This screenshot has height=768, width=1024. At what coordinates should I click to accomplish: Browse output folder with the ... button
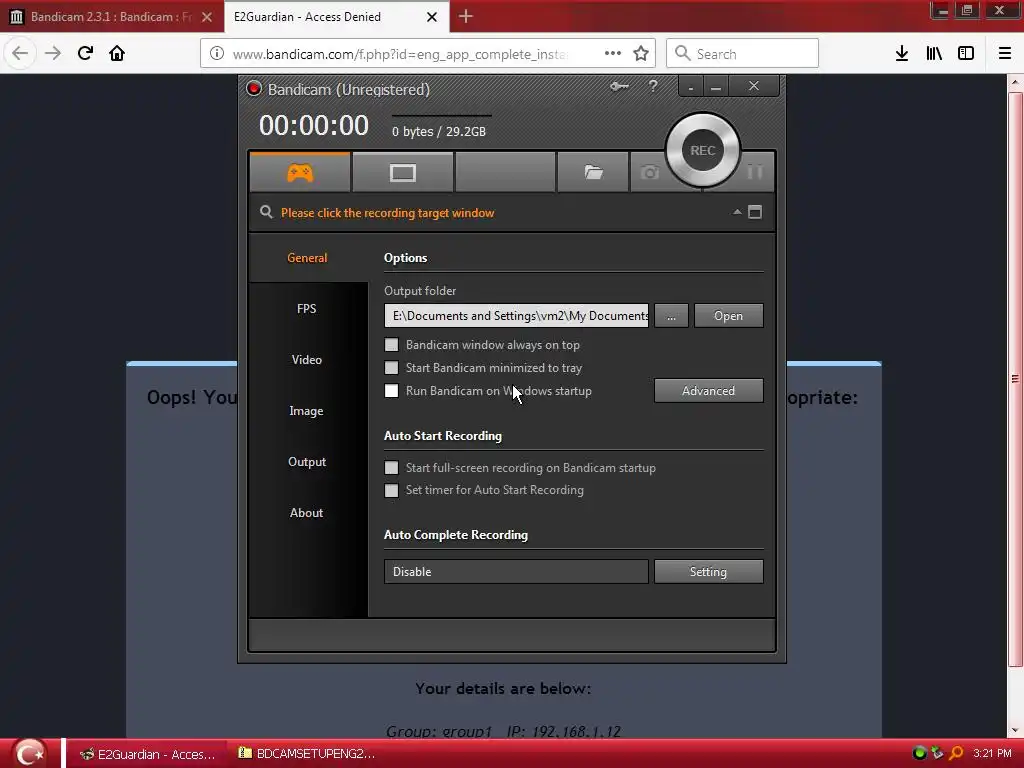coord(671,315)
